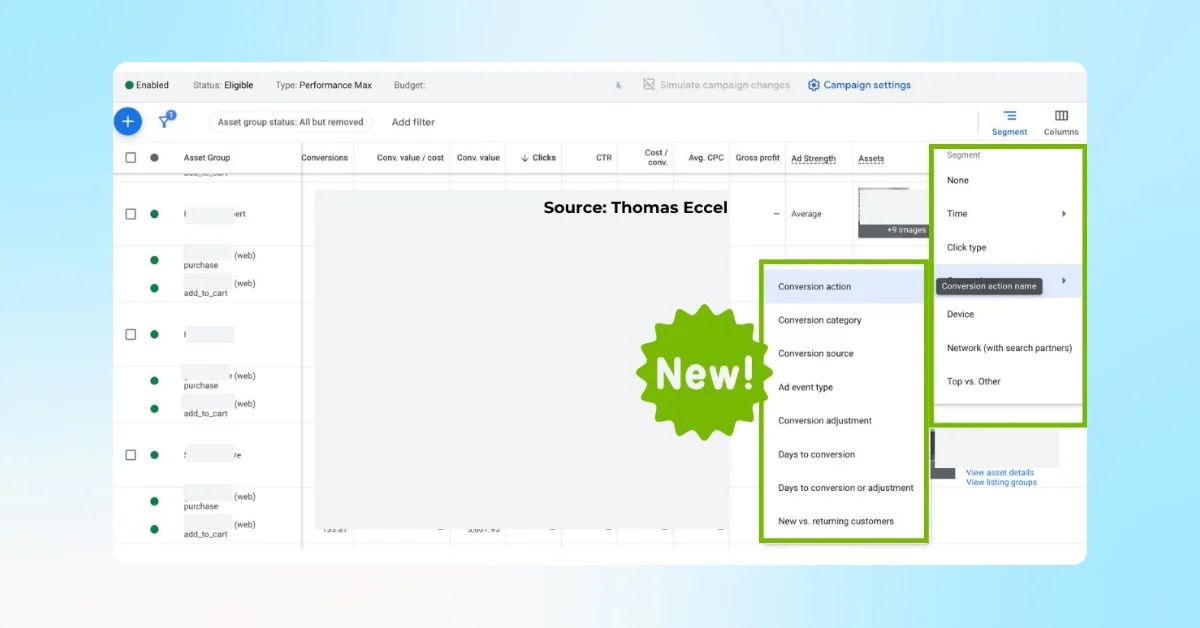Sort by the Conversions column header

325,158
